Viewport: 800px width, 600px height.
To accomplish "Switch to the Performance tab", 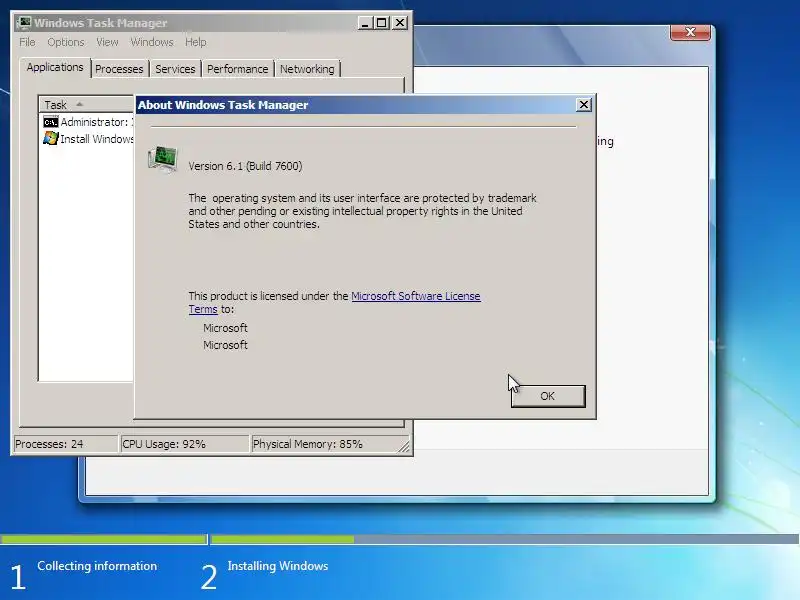I will 237,69.
